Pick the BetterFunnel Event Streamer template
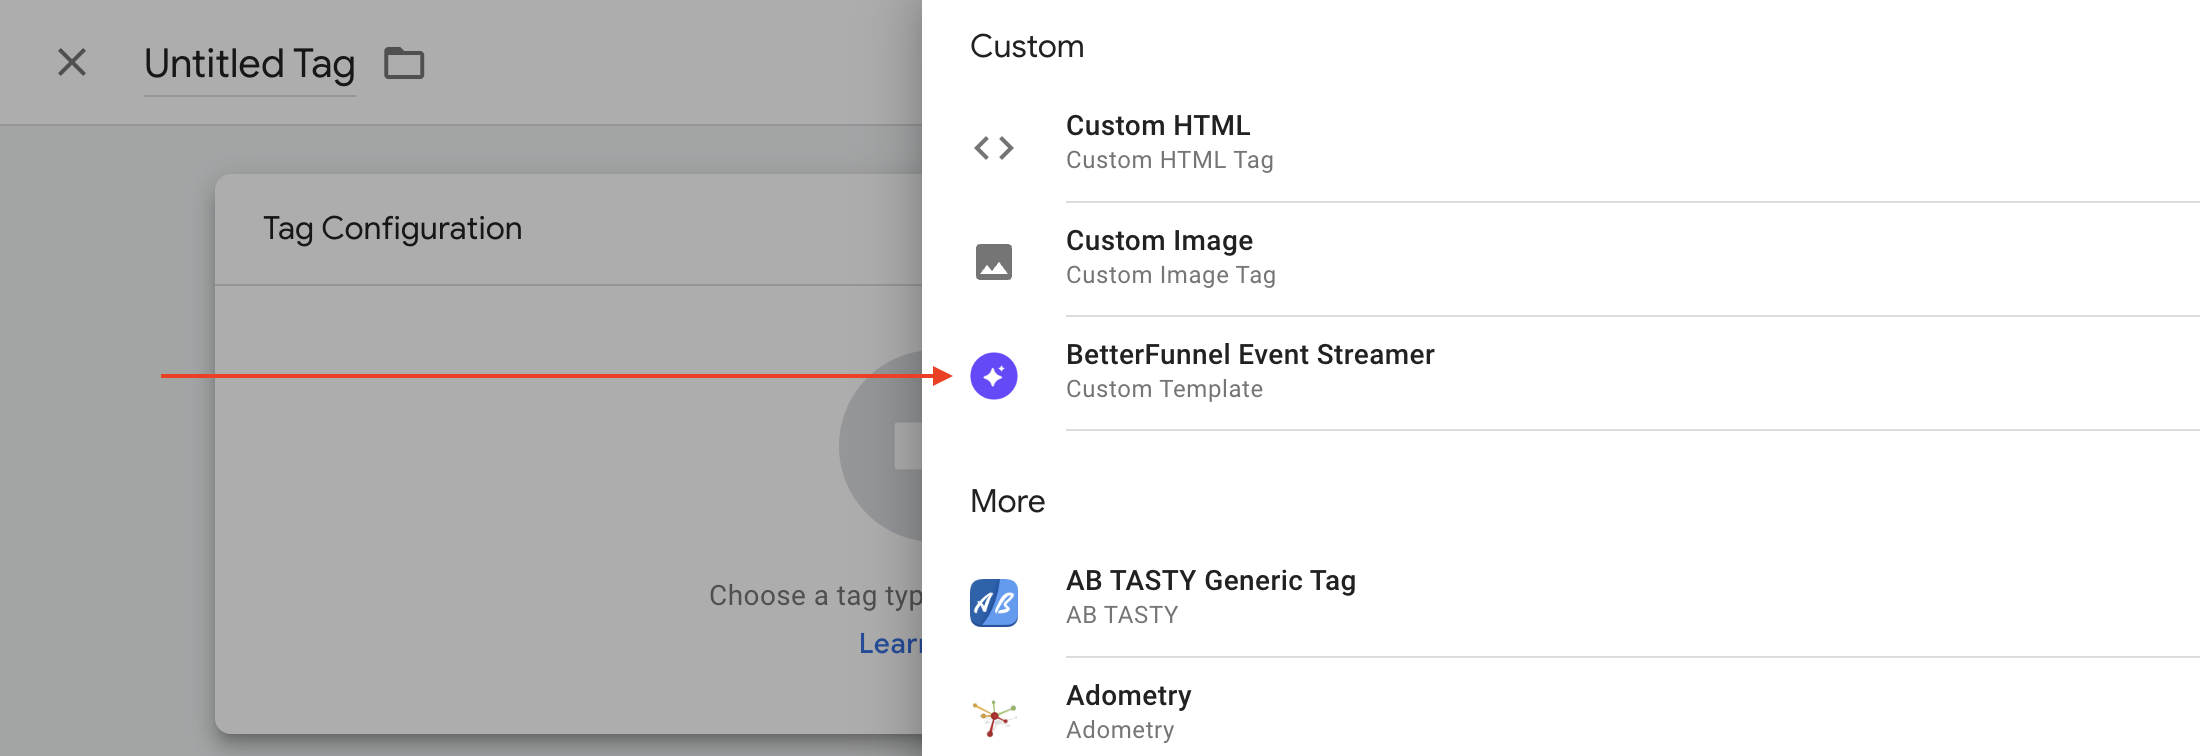2200x756 pixels. [1250, 355]
